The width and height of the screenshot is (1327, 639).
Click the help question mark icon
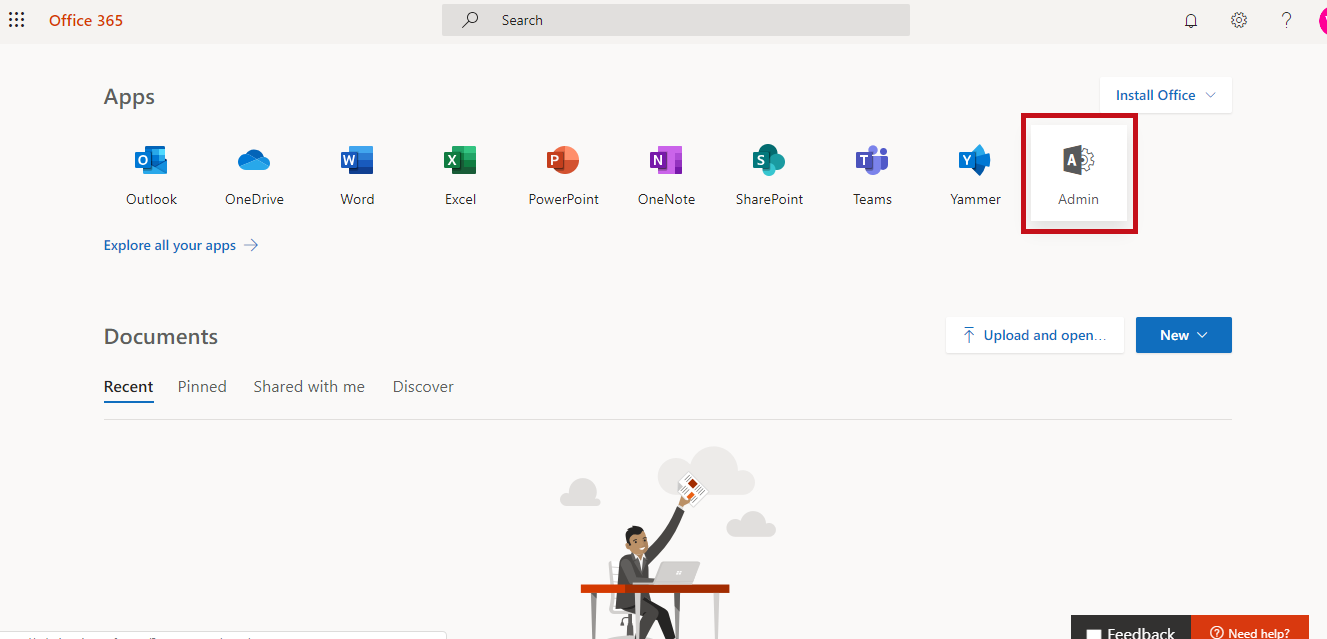[x=1287, y=20]
